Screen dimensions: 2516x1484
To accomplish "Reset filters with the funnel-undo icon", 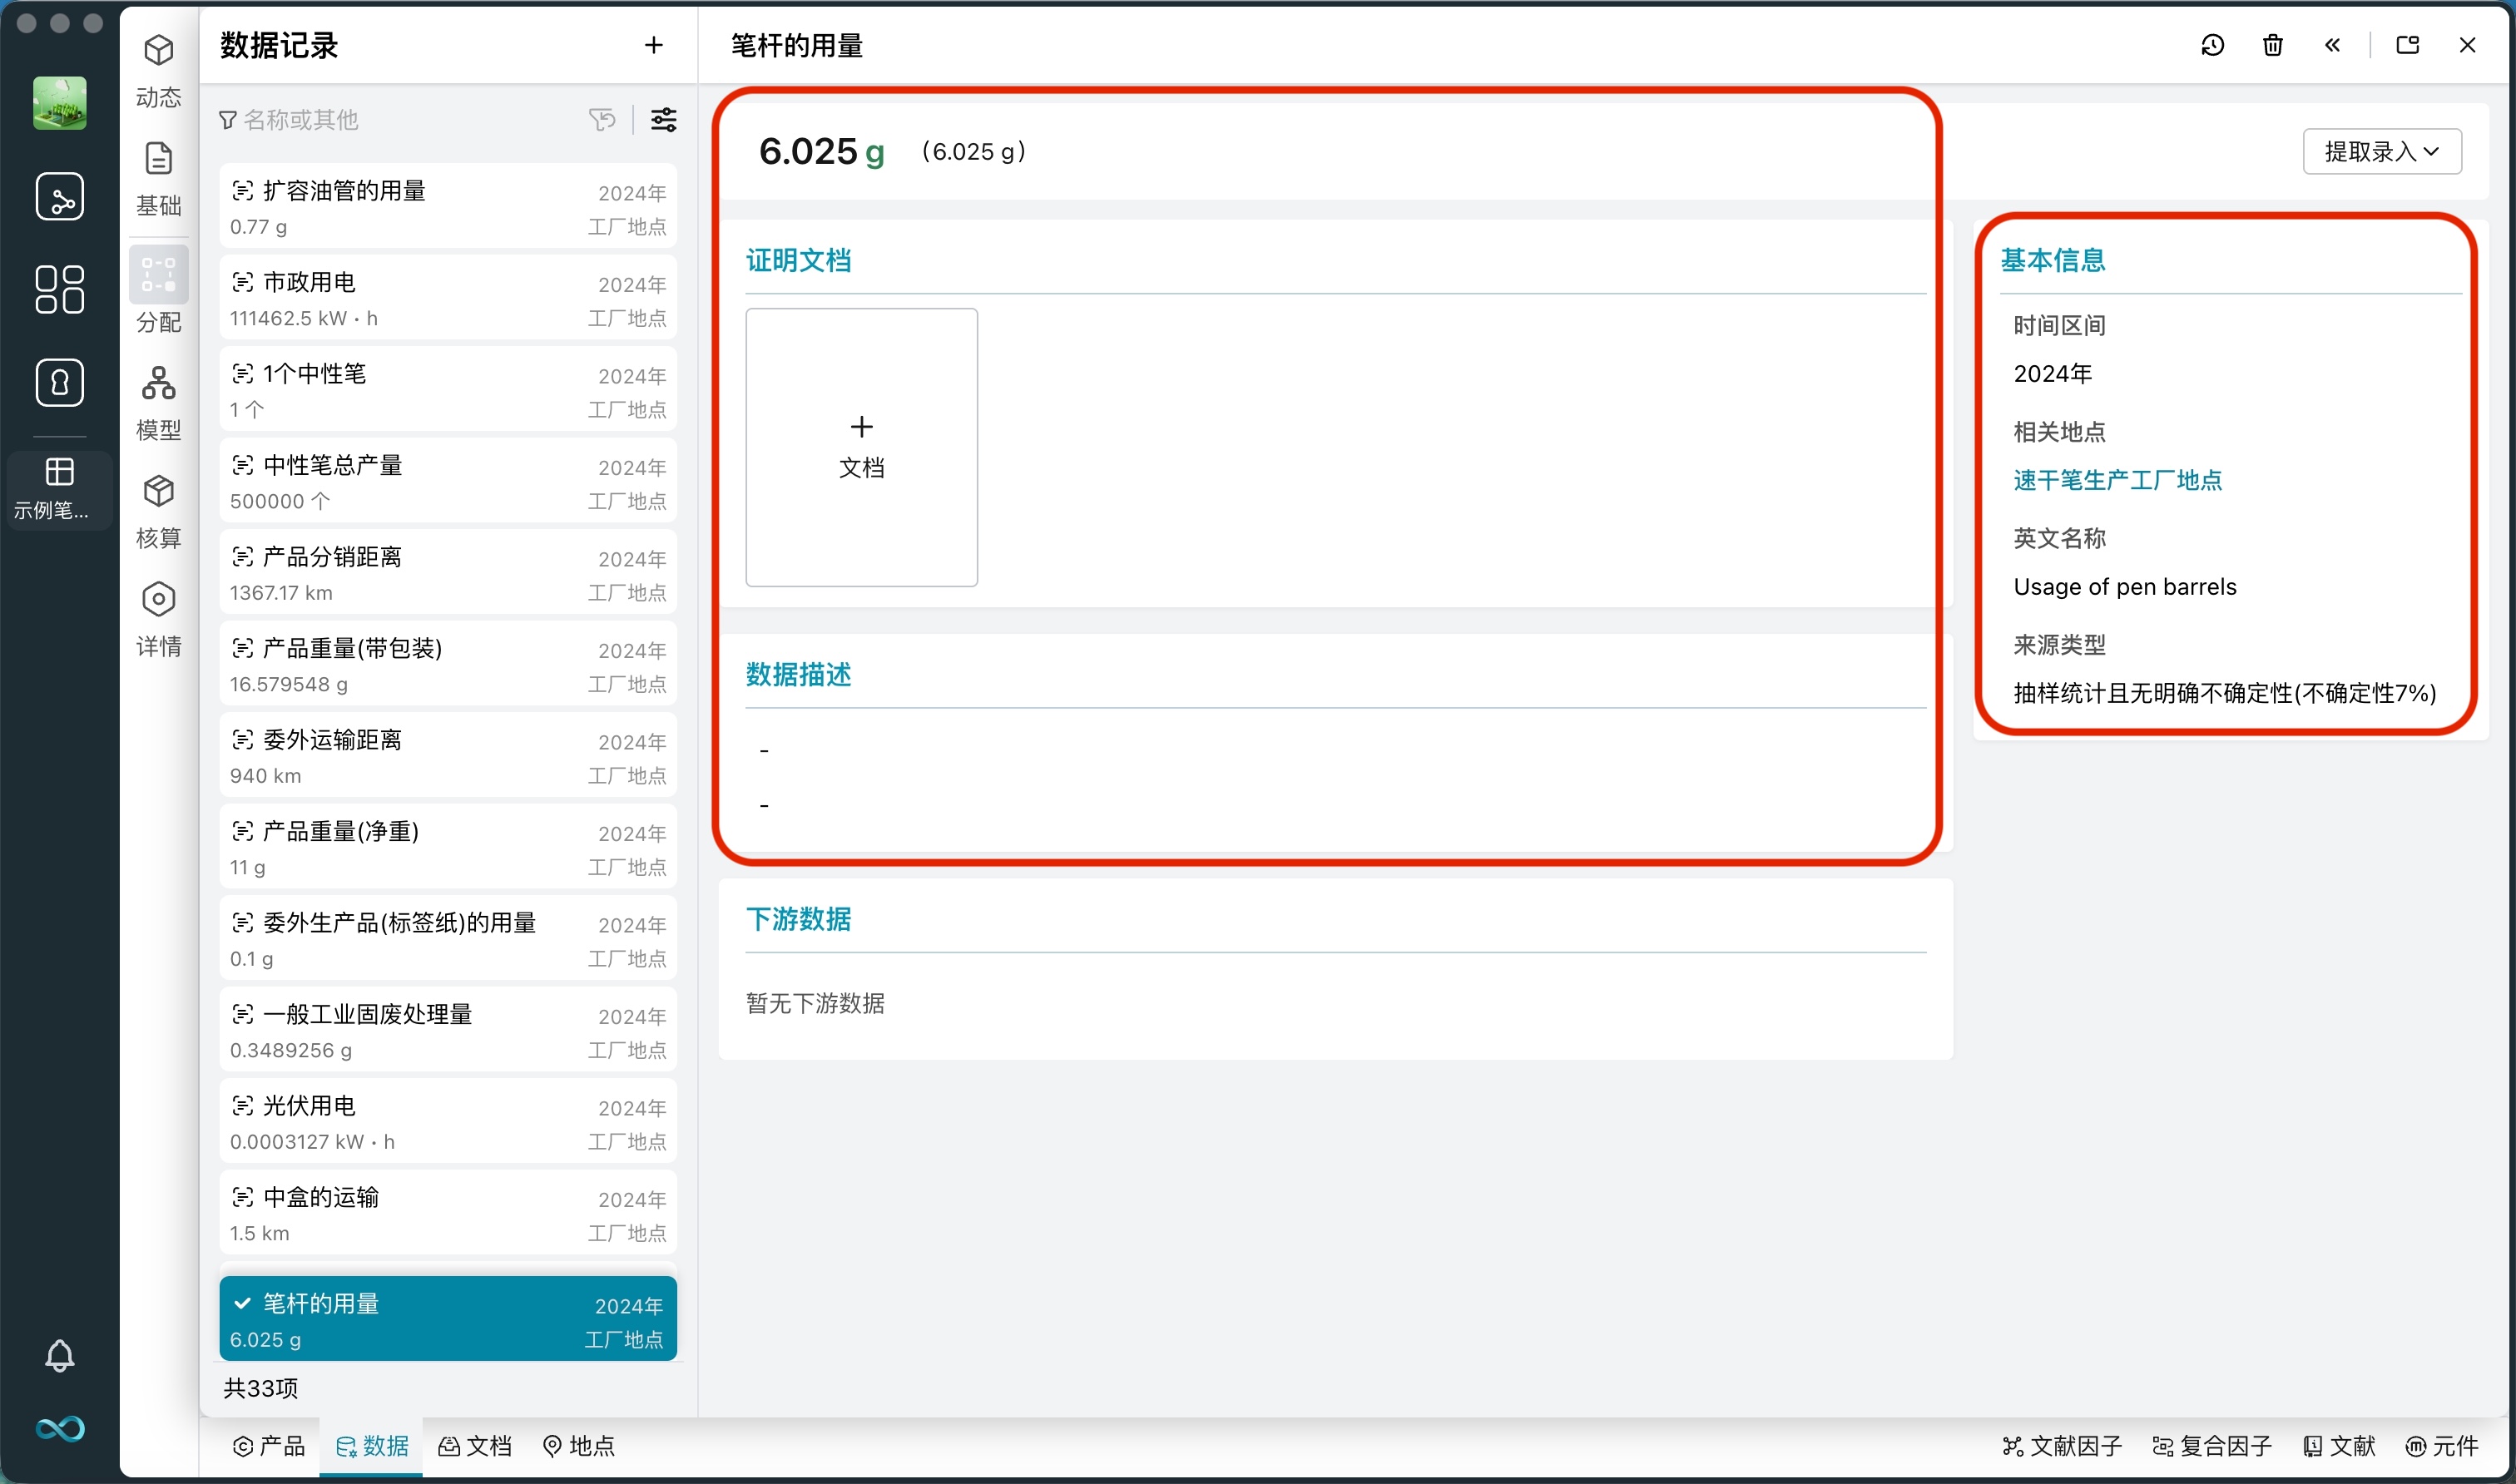I will (x=602, y=119).
